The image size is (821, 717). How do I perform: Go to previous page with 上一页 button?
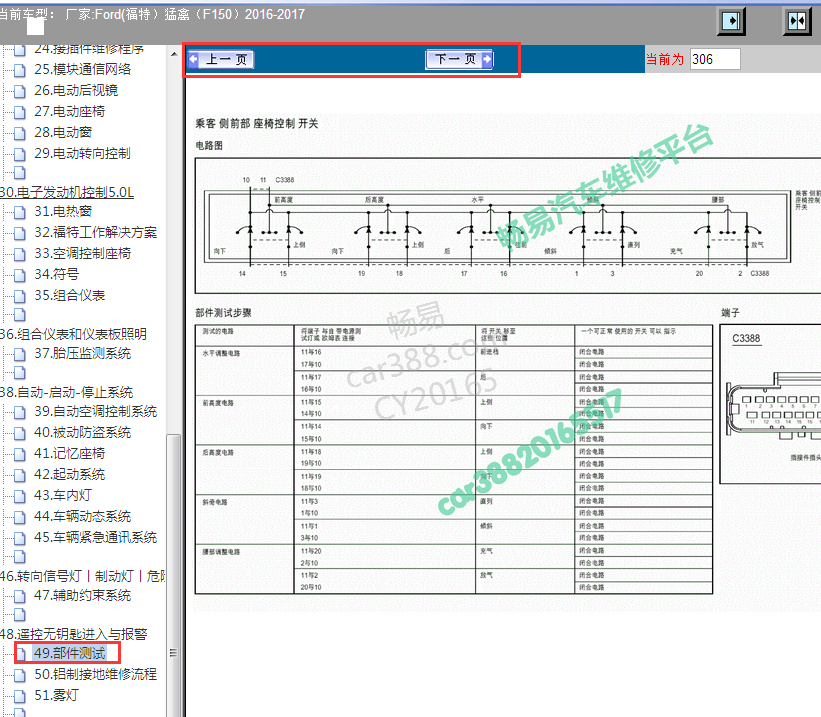(221, 59)
